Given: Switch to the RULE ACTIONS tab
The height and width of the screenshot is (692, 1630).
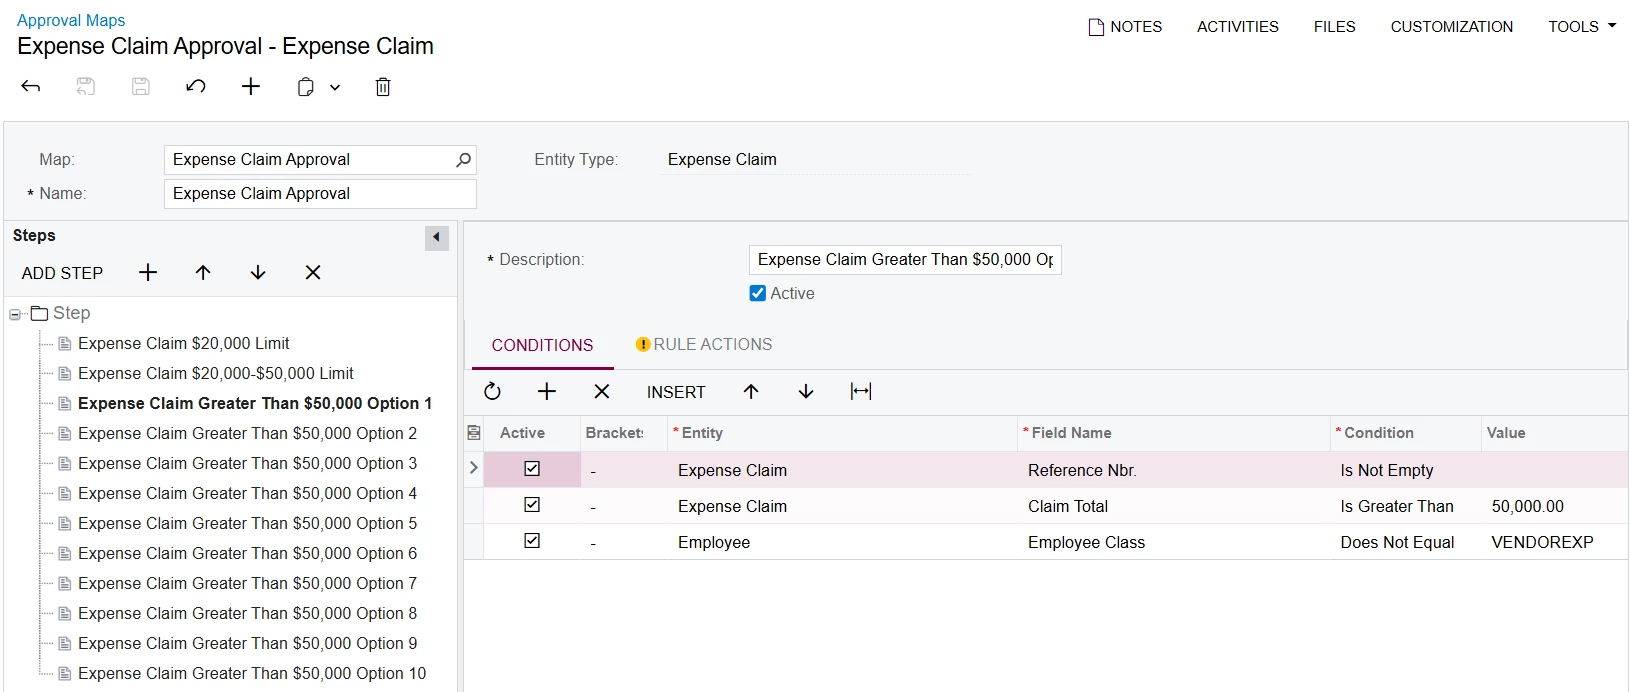Looking at the screenshot, I should coord(704,345).
